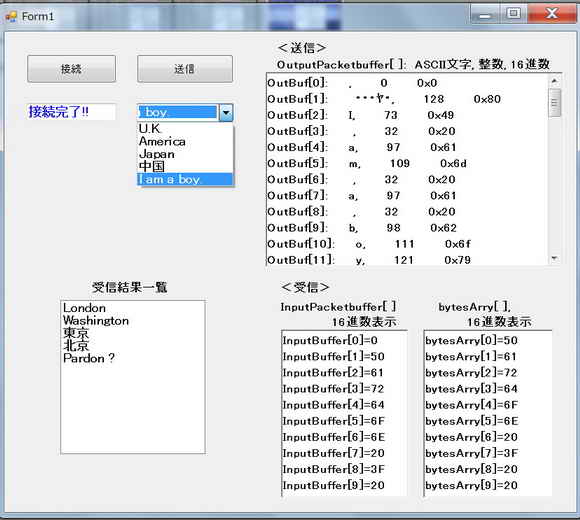Viewport: 580px width, 520px height.
Task: Pick Japan from the dropdown list
Action: pyautogui.click(x=185, y=154)
